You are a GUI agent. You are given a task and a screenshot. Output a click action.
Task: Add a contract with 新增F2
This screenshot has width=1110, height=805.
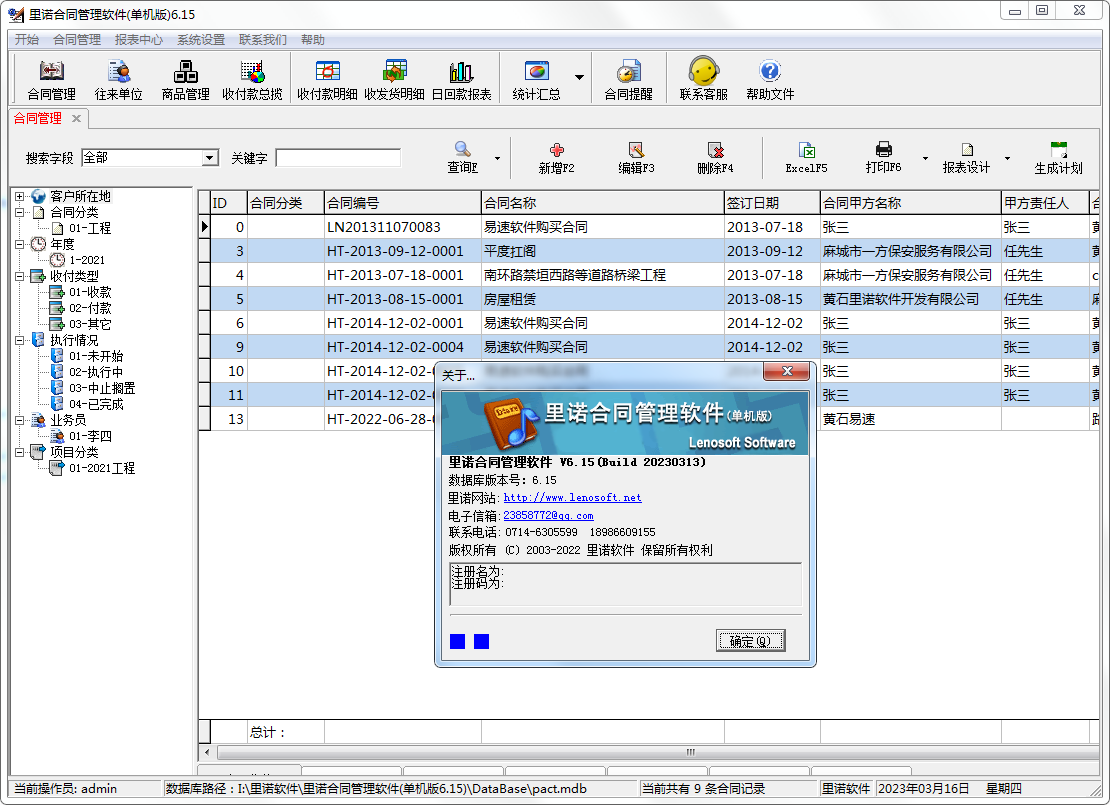(556, 158)
